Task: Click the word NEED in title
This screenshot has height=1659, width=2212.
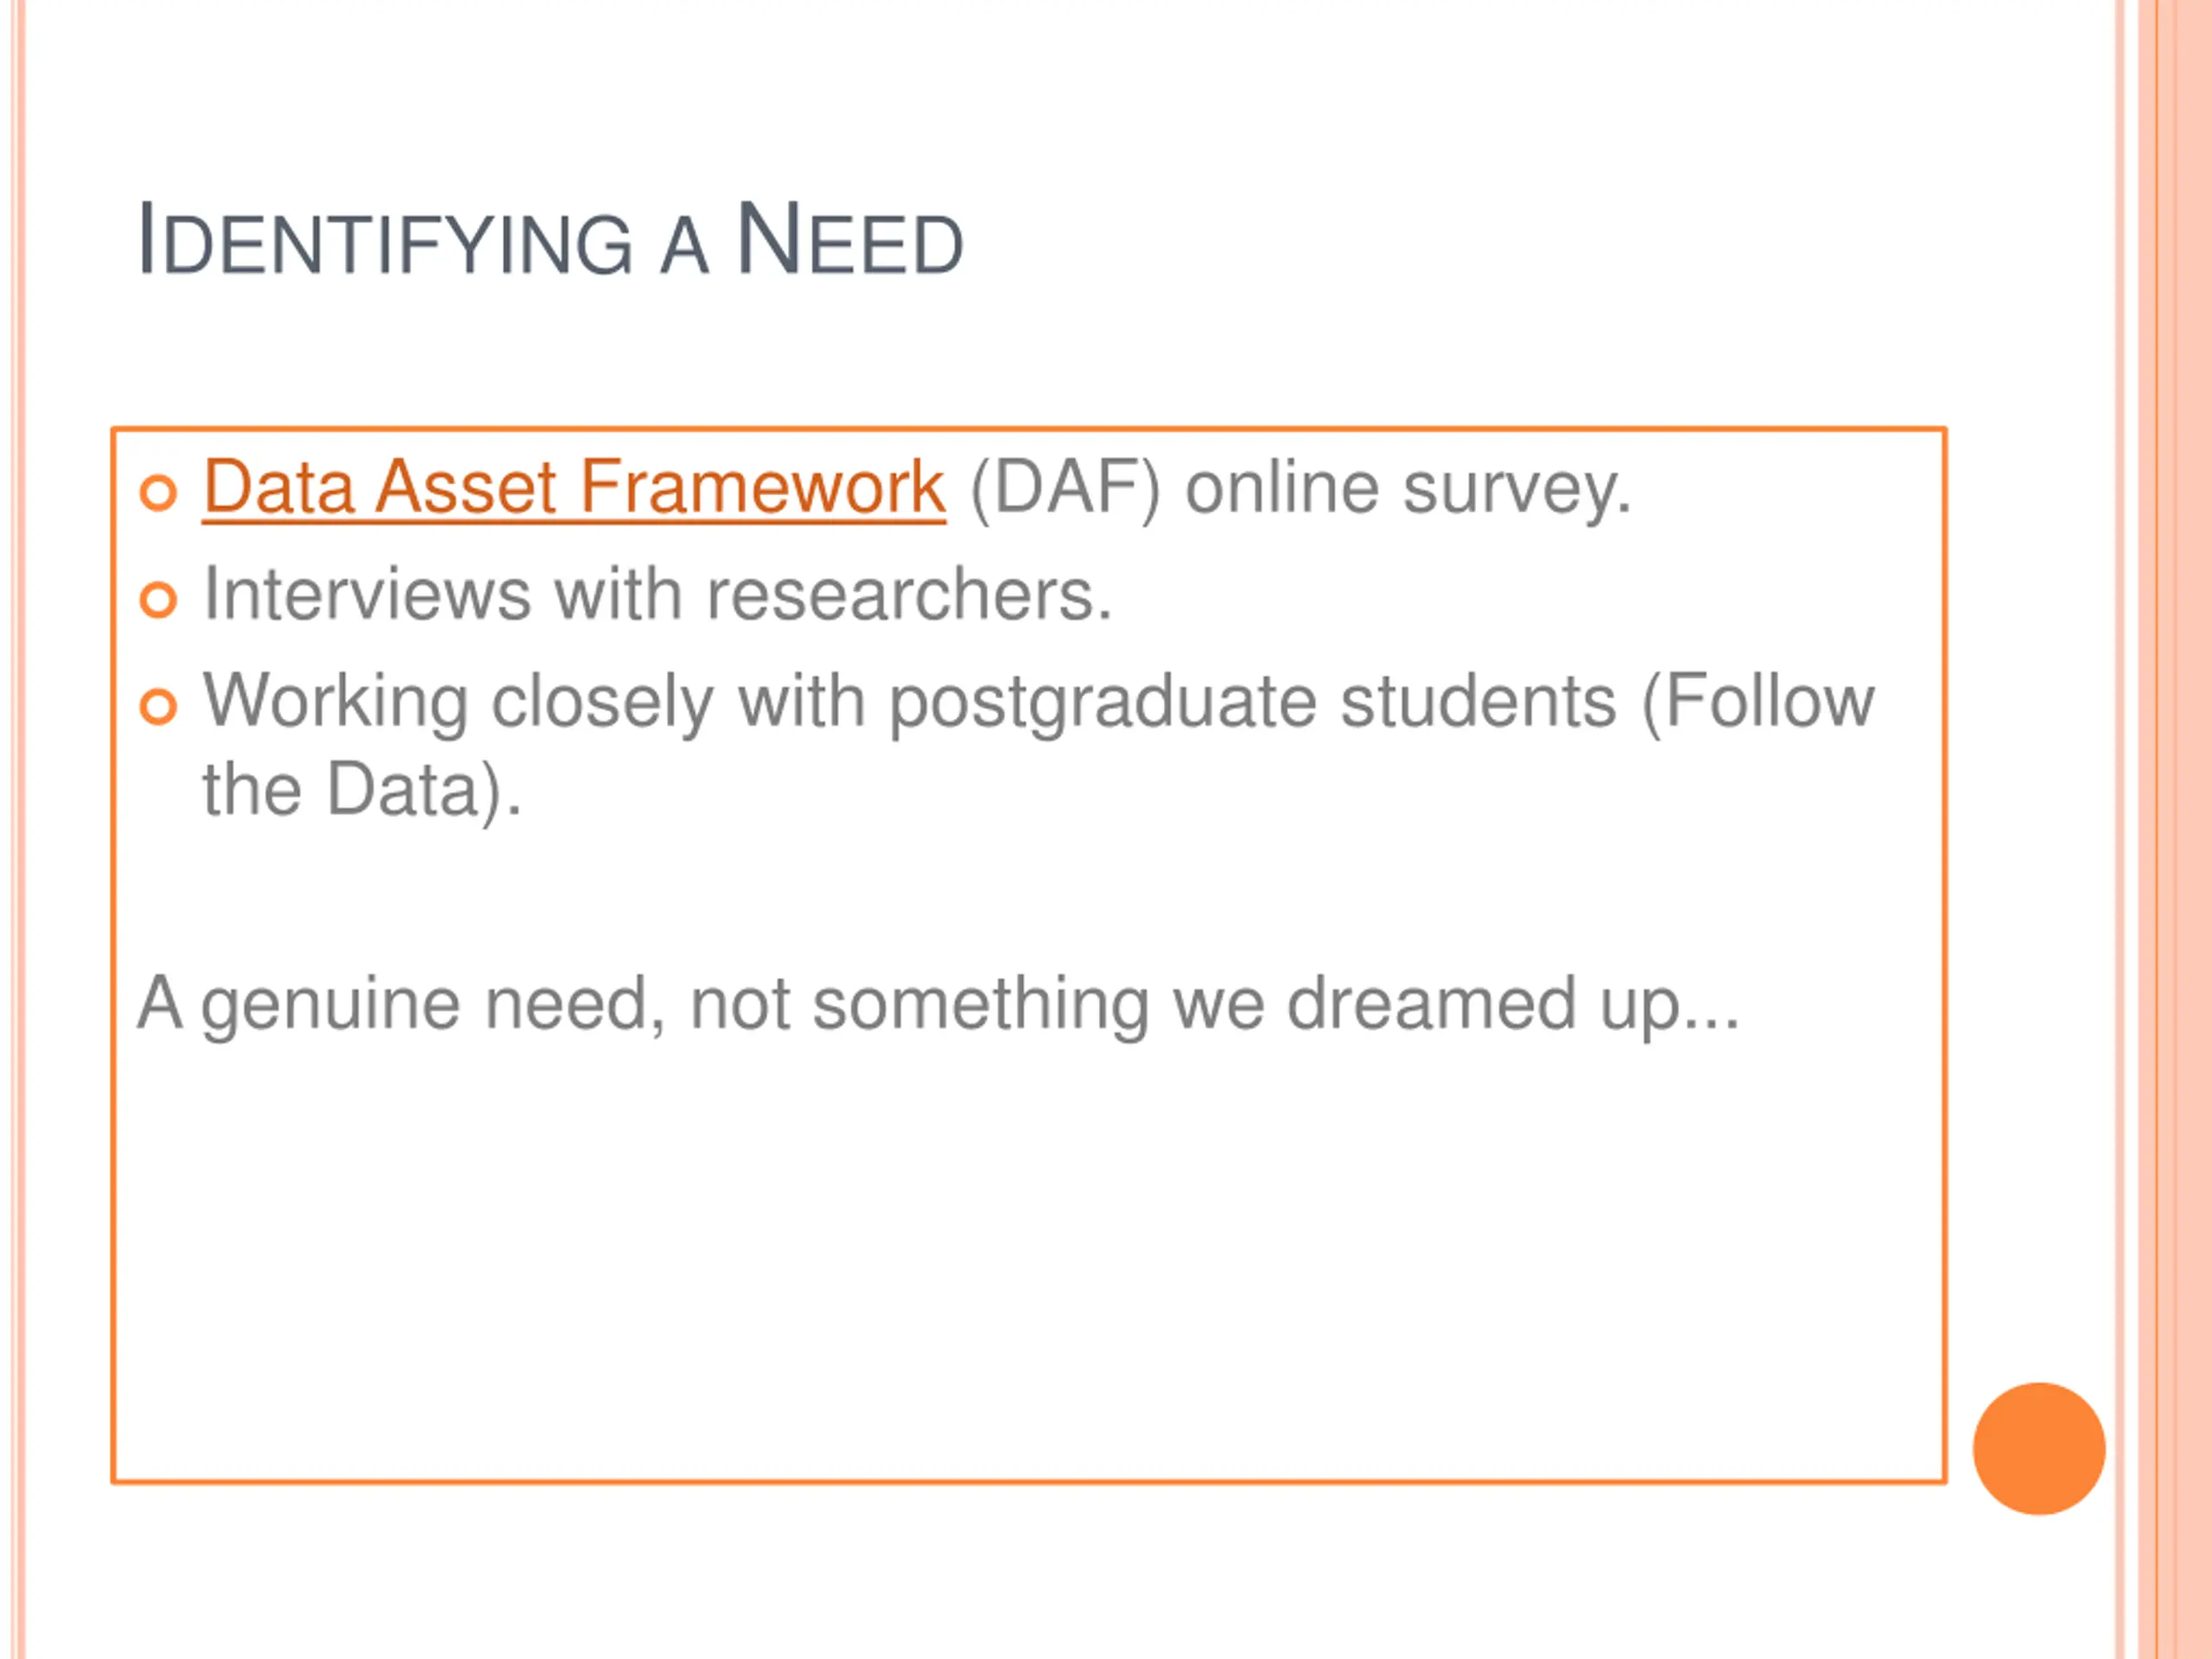Action: [x=849, y=240]
